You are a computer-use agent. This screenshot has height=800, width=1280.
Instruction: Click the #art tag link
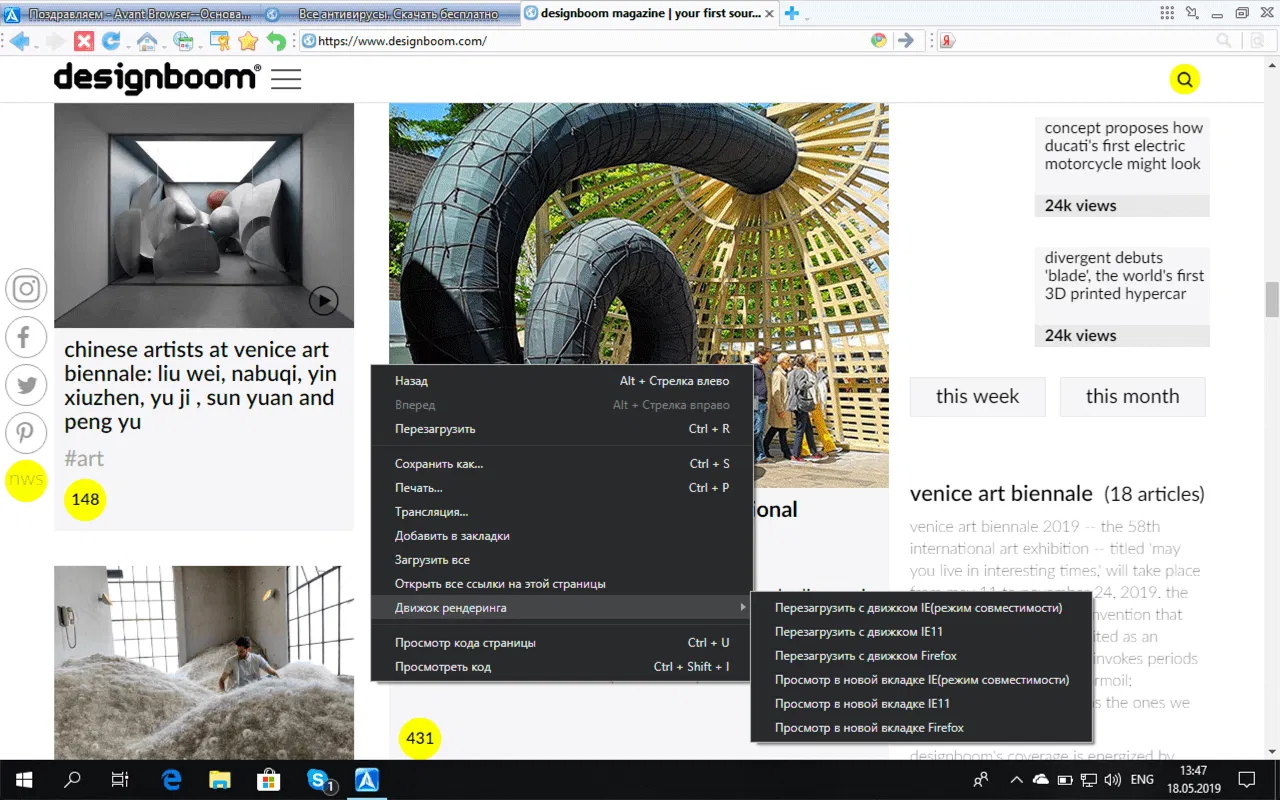pyautogui.click(x=84, y=459)
